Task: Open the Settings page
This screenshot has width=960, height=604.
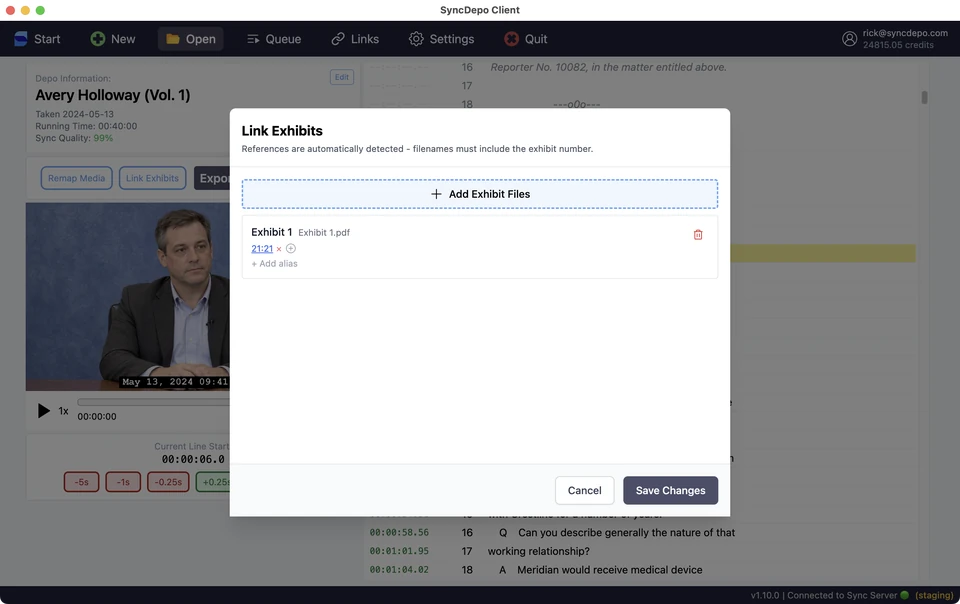Action: tap(441, 39)
